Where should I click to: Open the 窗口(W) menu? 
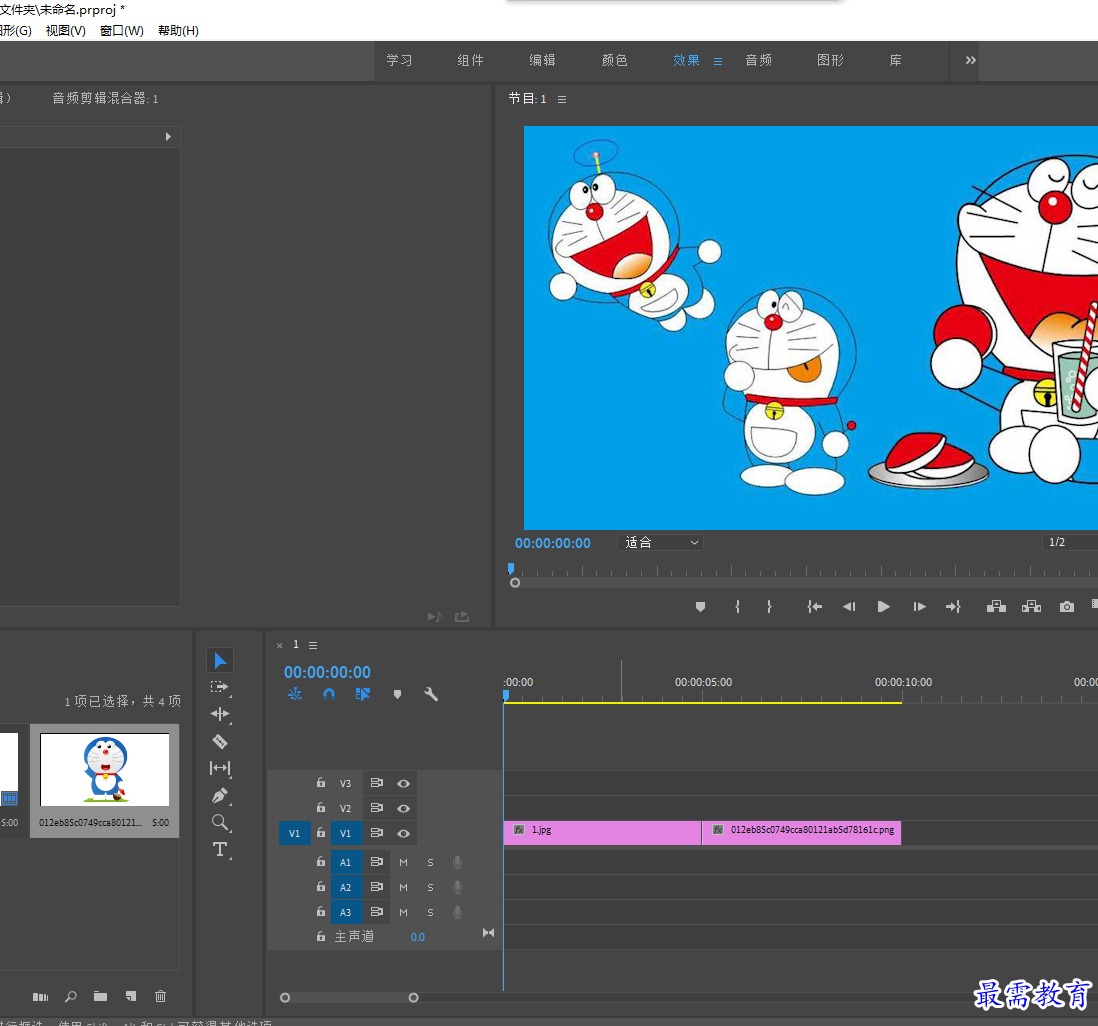click(122, 31)
